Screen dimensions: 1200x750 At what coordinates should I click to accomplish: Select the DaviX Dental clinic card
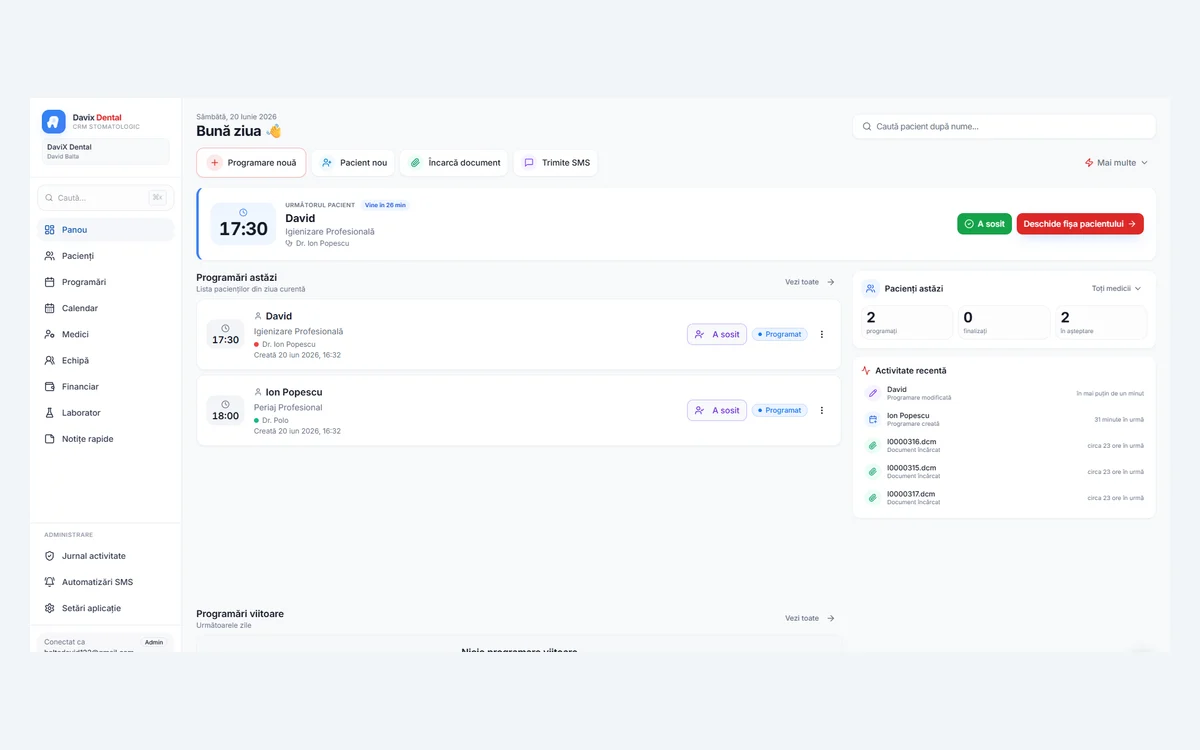[106, 151]
